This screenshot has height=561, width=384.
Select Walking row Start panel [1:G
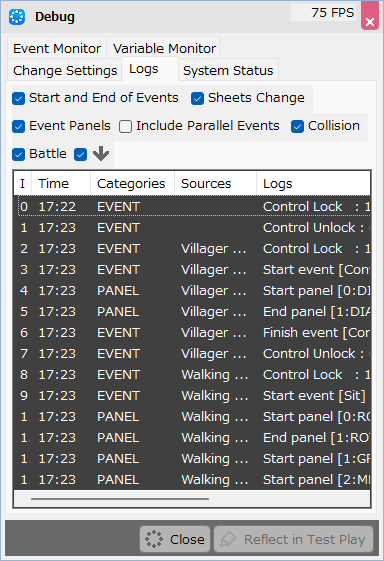192,458
